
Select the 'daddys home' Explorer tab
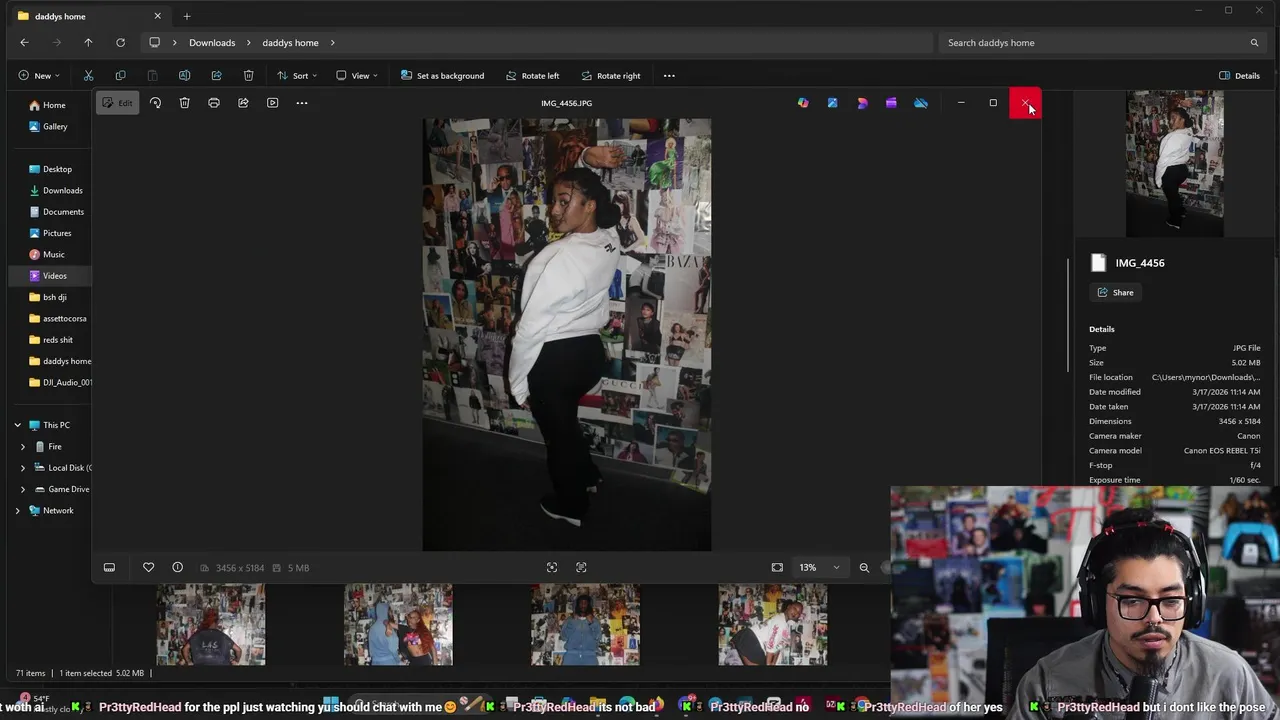pyautogui.click(x=88, y=16)
